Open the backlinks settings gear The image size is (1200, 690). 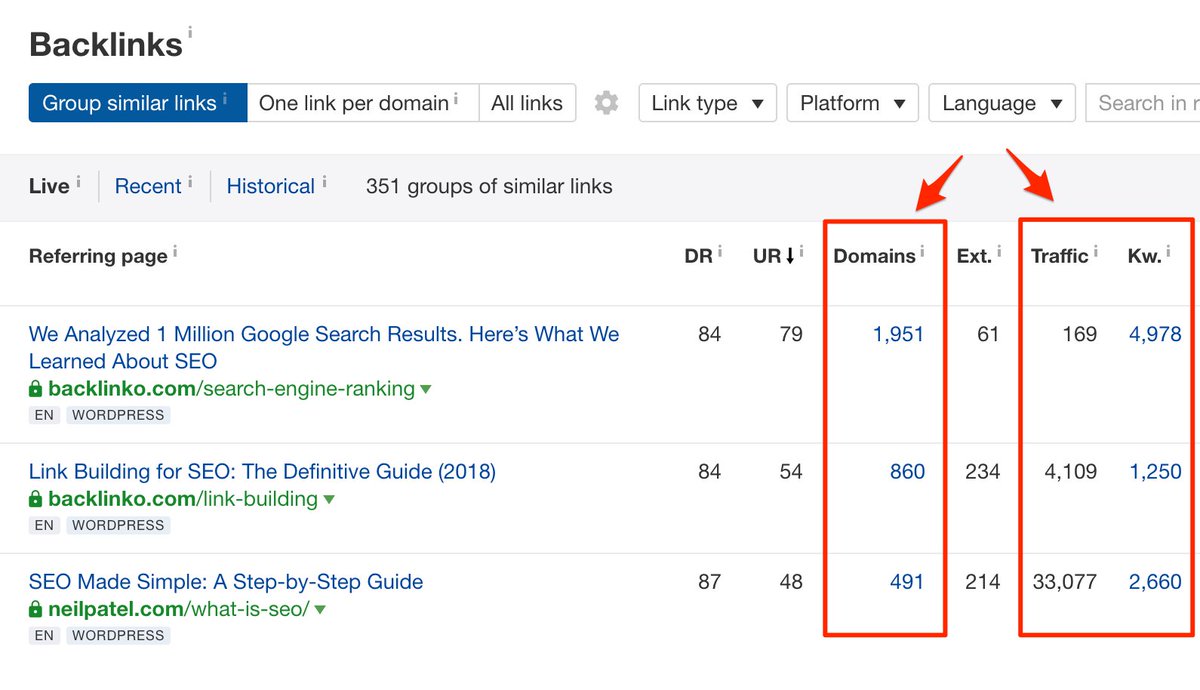pyautogui.click(x=606, y=103)
